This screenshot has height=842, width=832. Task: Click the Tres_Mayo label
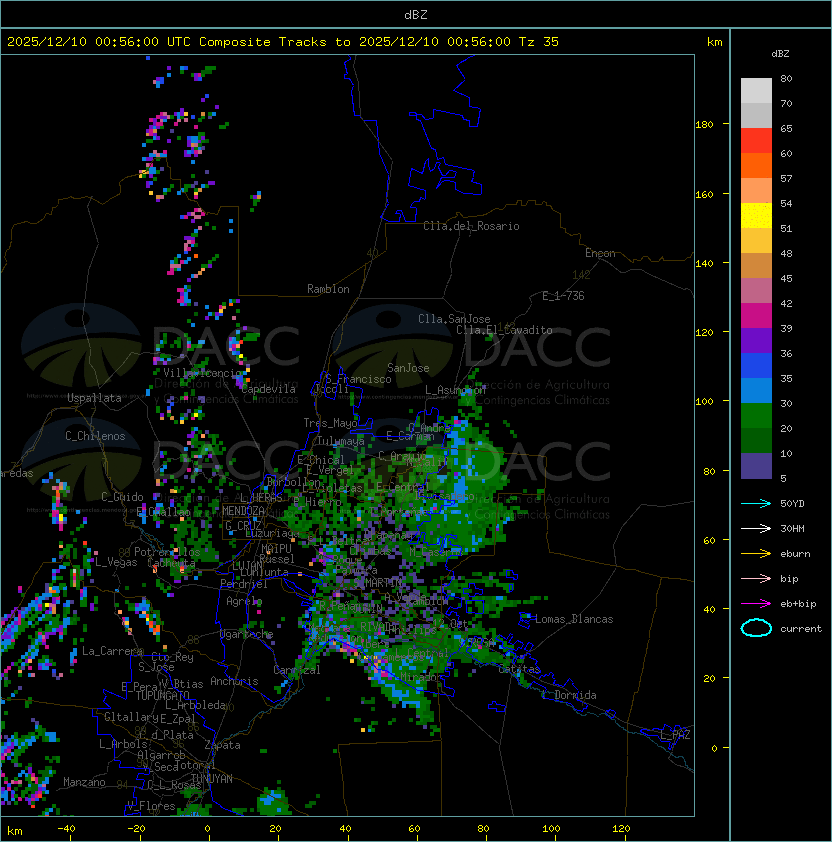point(330,423)
